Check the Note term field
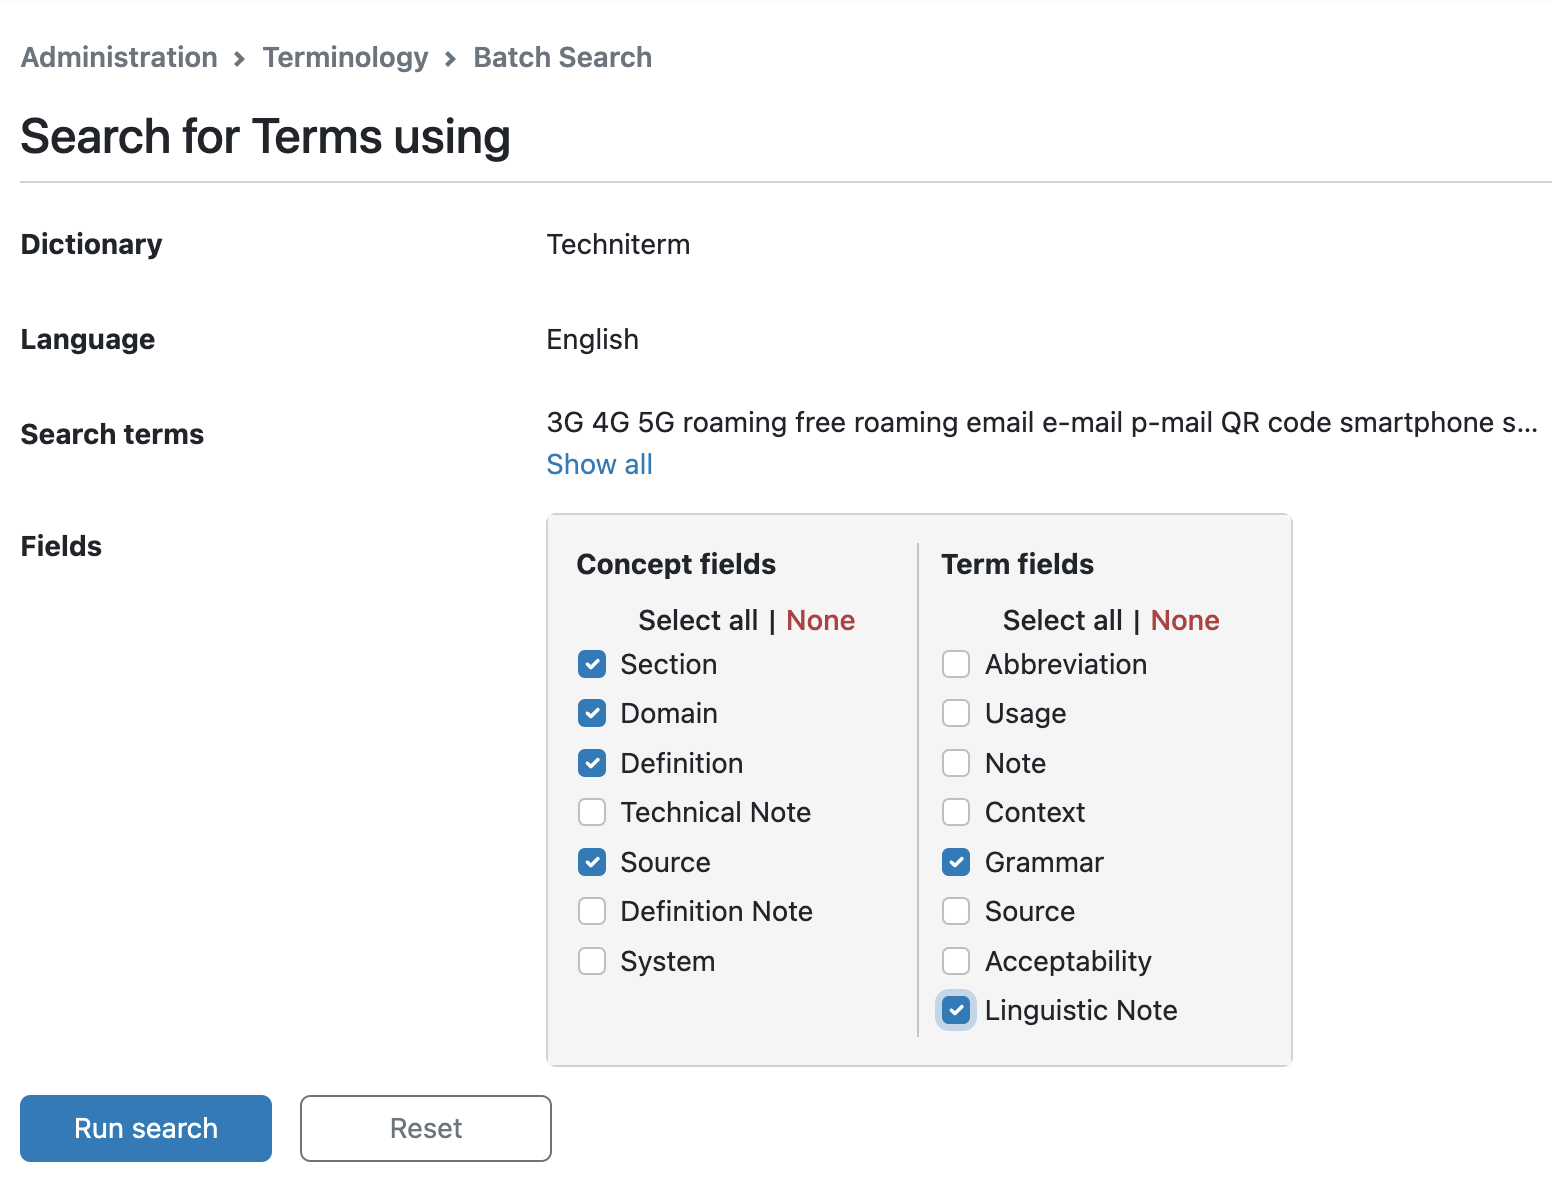This screenshot has width=1552, height=1188. [956, 763]
